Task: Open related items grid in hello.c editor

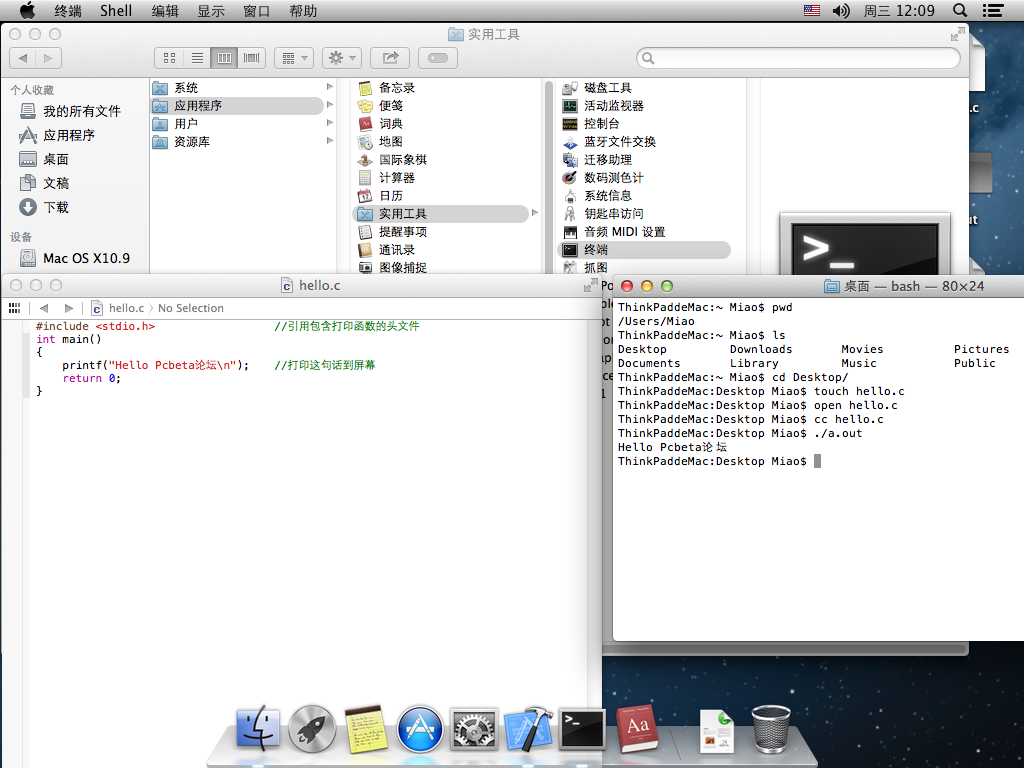Action: (14, 308)
